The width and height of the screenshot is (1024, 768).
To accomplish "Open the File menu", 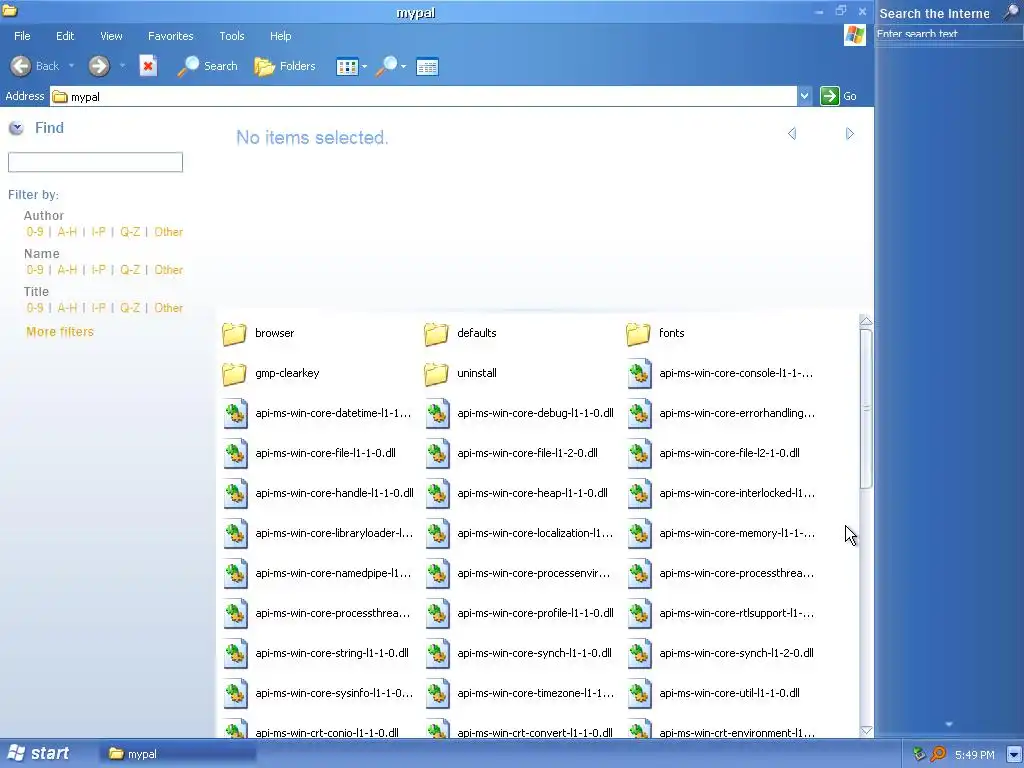I will point(22,36).
